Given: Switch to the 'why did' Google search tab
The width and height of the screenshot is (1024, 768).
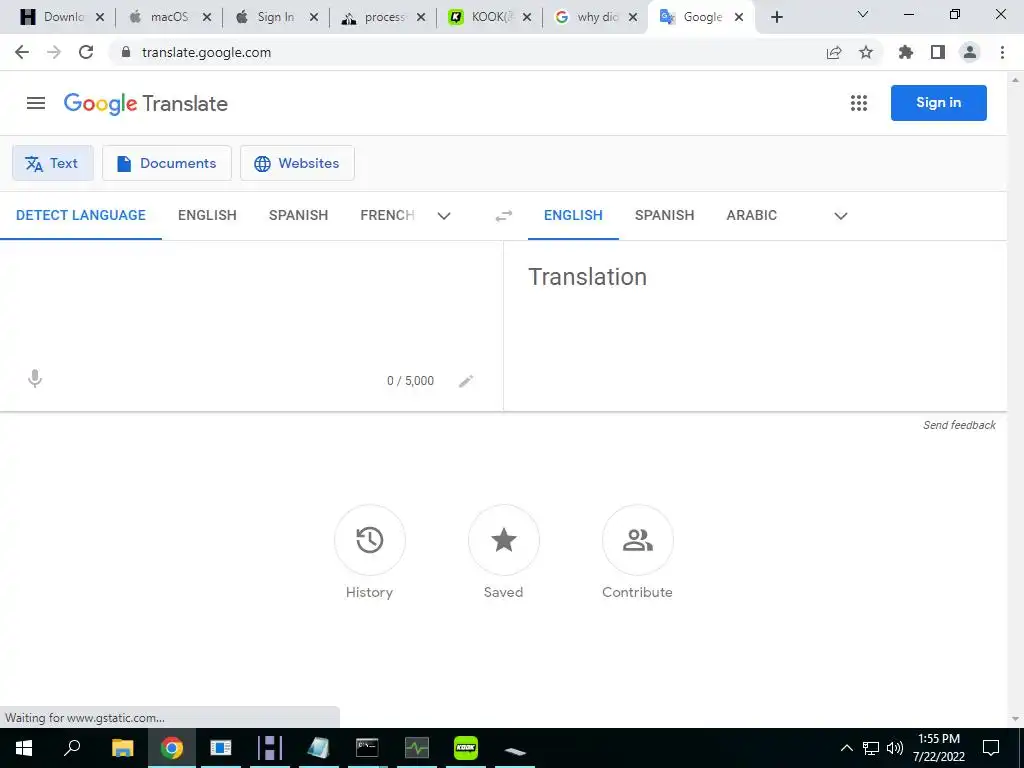Looking at the screenshot, I should click(x=596, y=17).
